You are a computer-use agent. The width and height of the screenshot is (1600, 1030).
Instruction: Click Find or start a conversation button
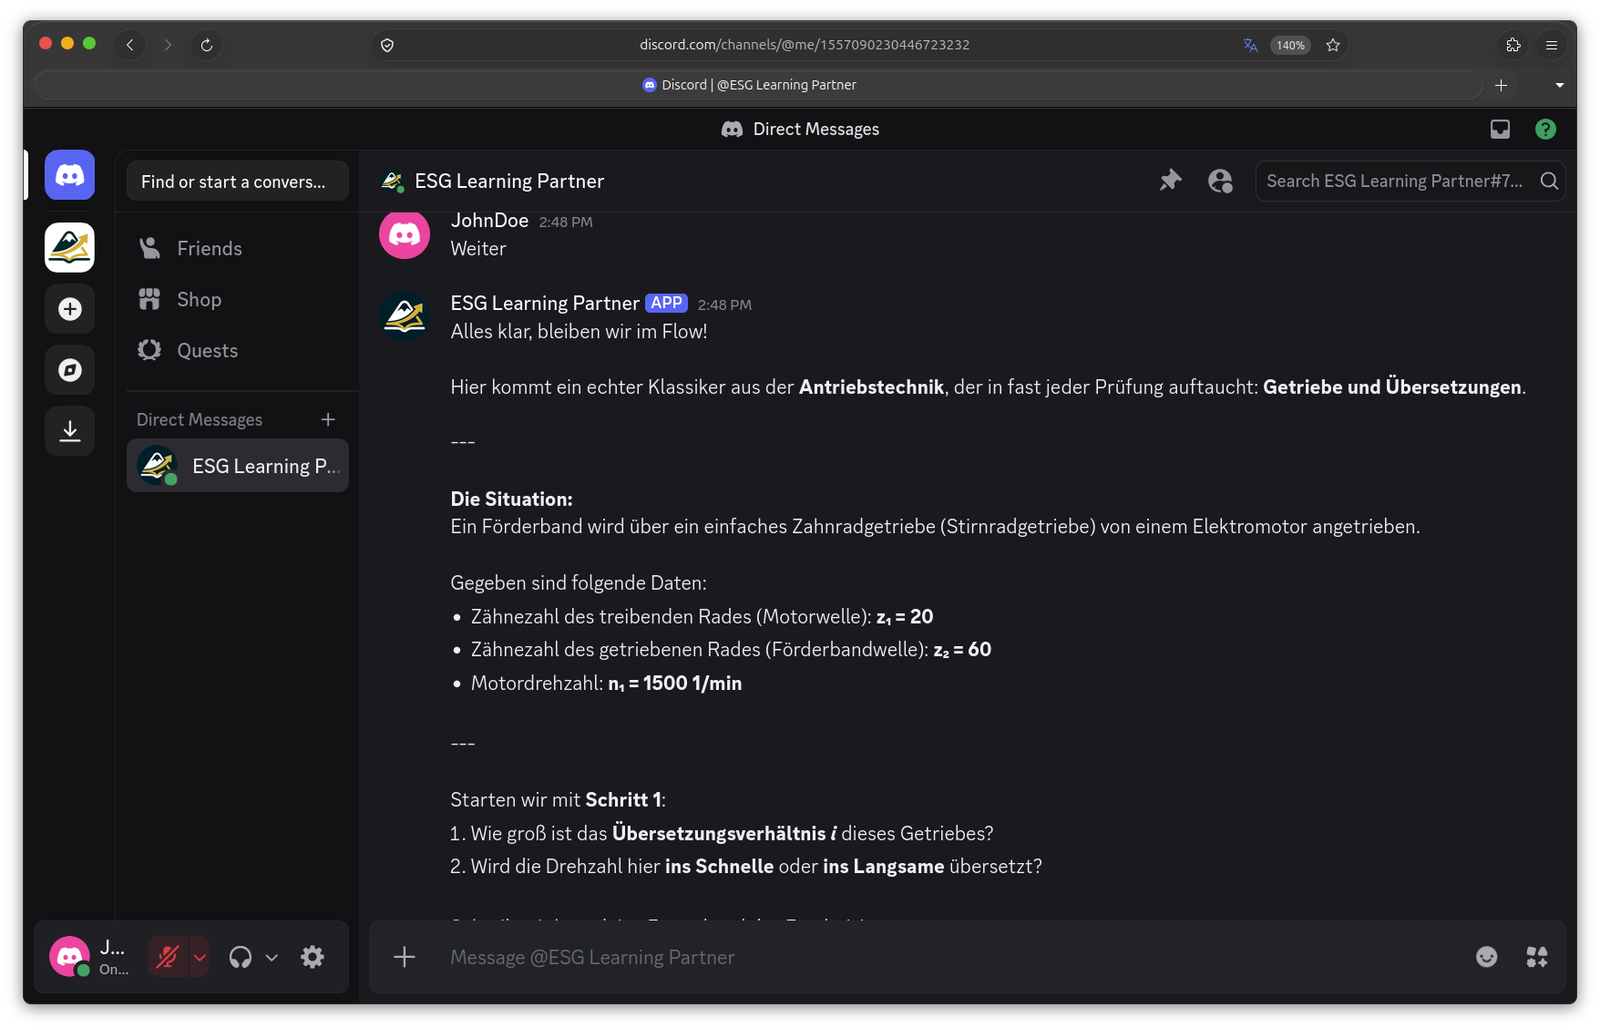click(x=237, y=181)
